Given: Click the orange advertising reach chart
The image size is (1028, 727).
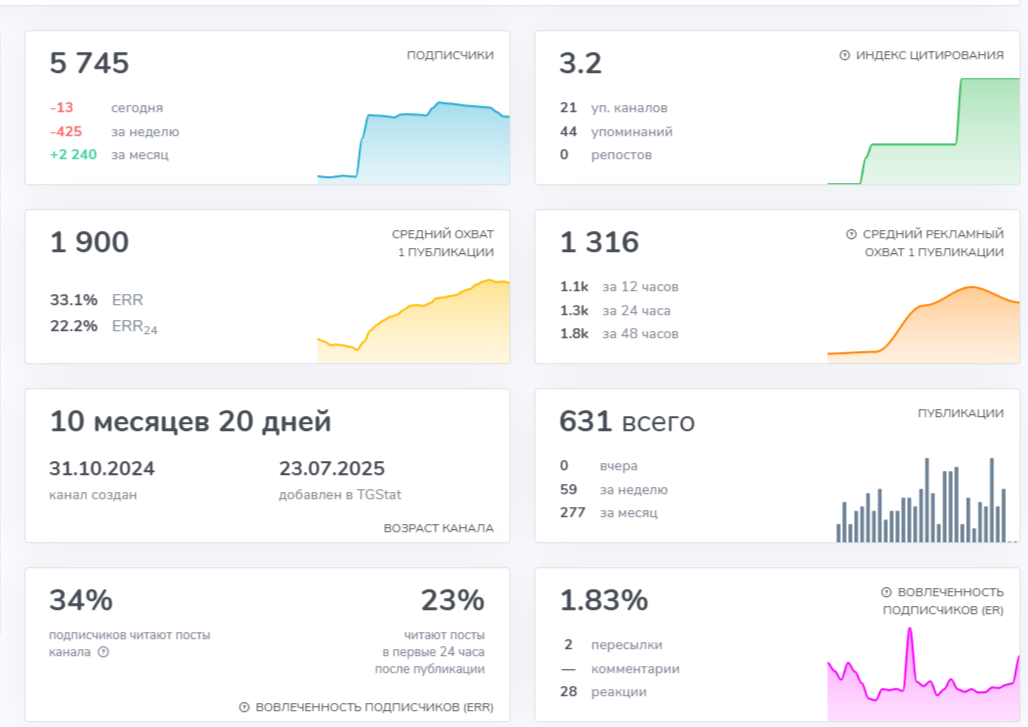Looking at the screenshot, I should point(923,322).
